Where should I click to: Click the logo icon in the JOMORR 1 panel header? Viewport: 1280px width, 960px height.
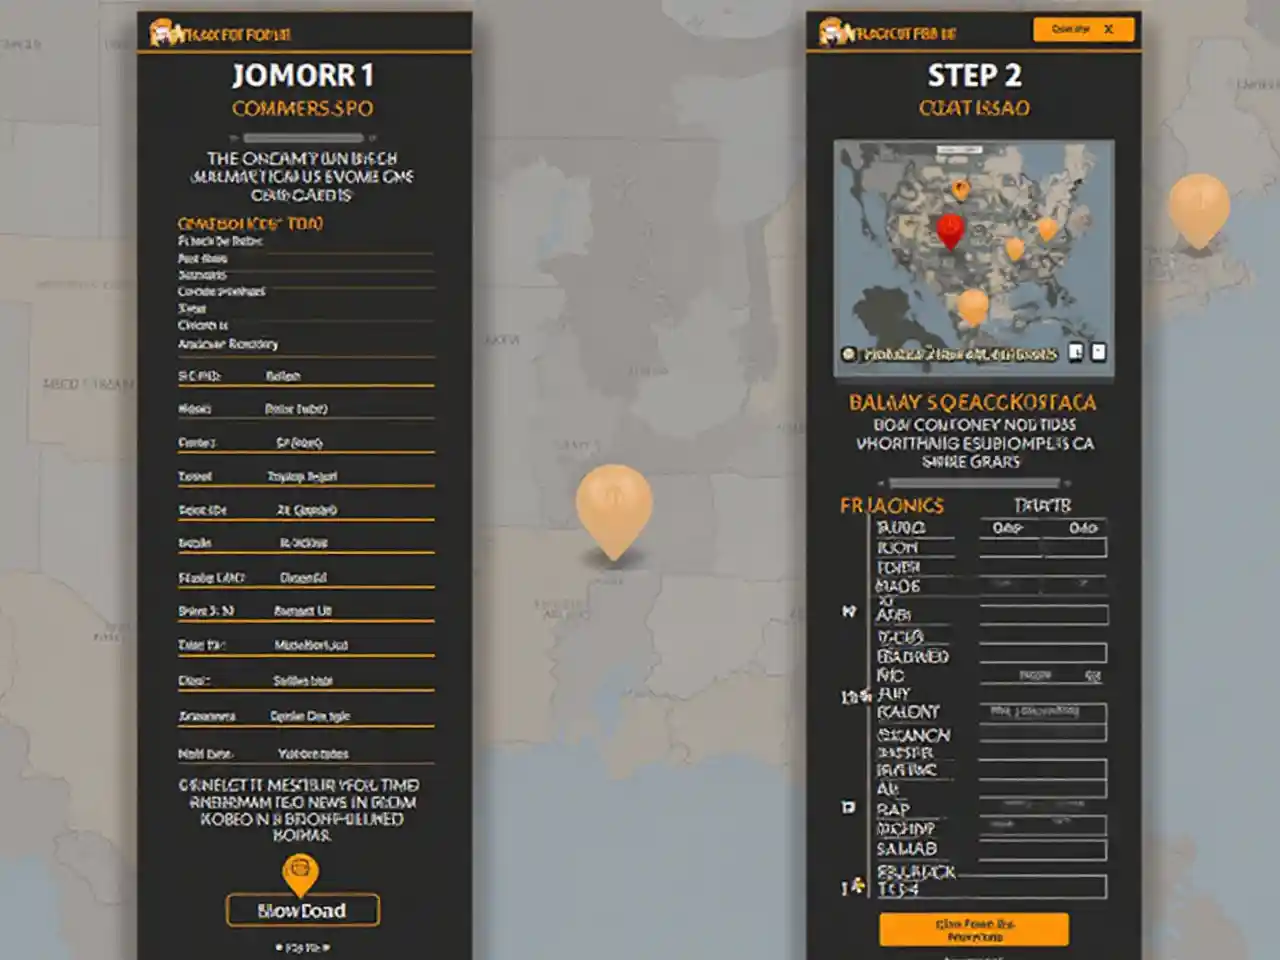point(162,34)
